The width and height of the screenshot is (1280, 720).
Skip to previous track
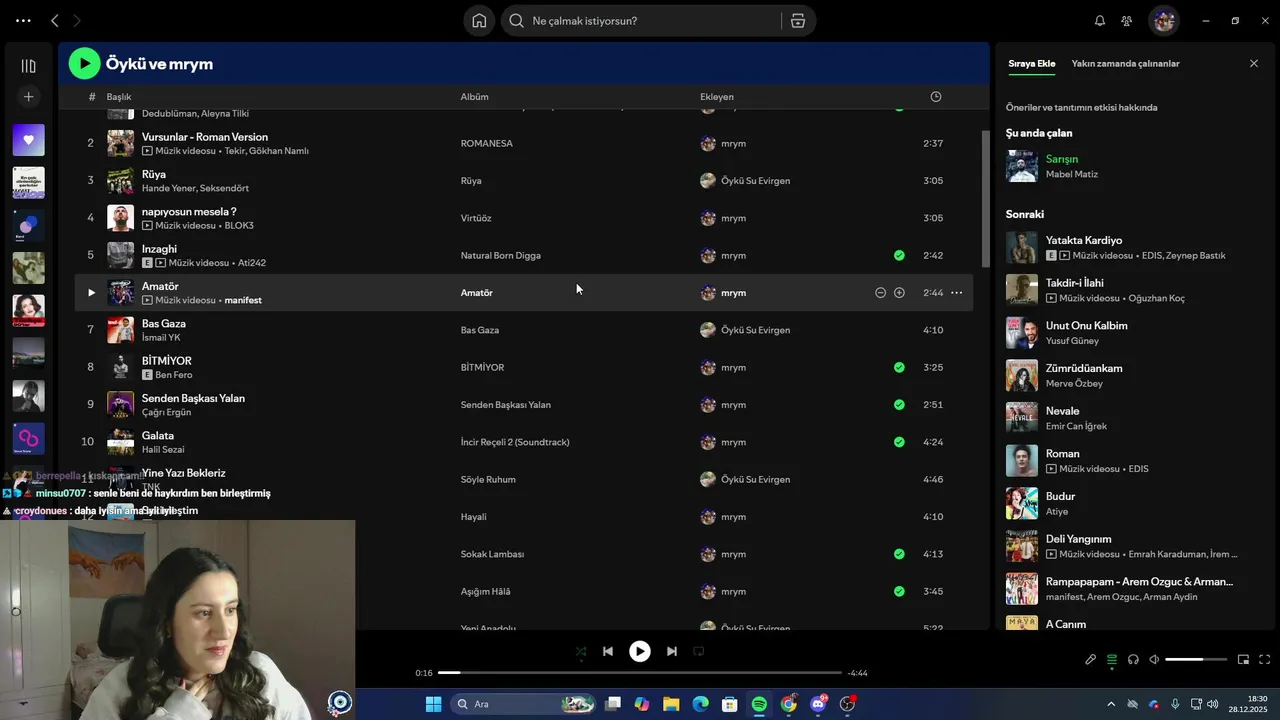(607, 651)
